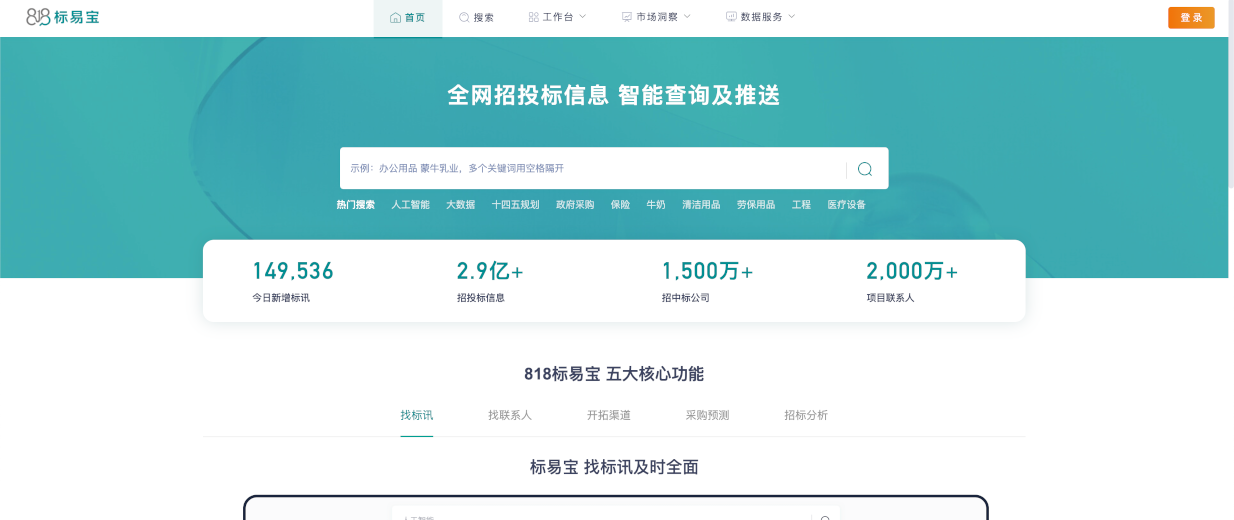
Task: Click the icon beside 数据服务
Action: (x=731, y=17)
